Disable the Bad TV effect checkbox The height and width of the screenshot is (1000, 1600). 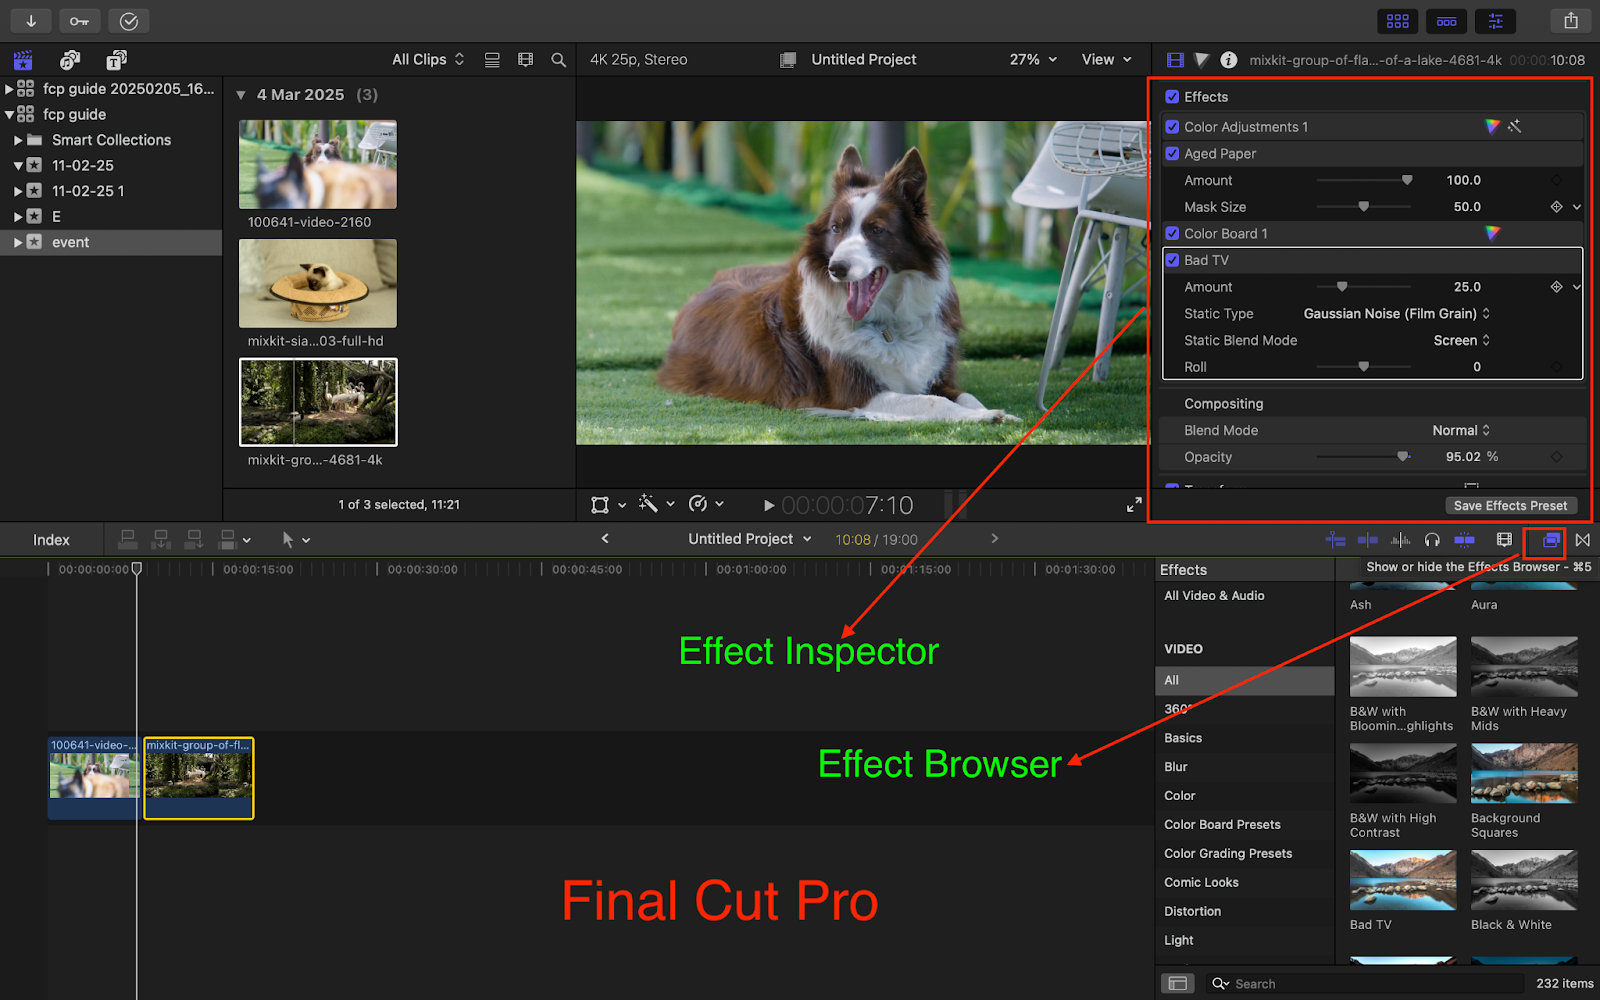(1172, 260)
